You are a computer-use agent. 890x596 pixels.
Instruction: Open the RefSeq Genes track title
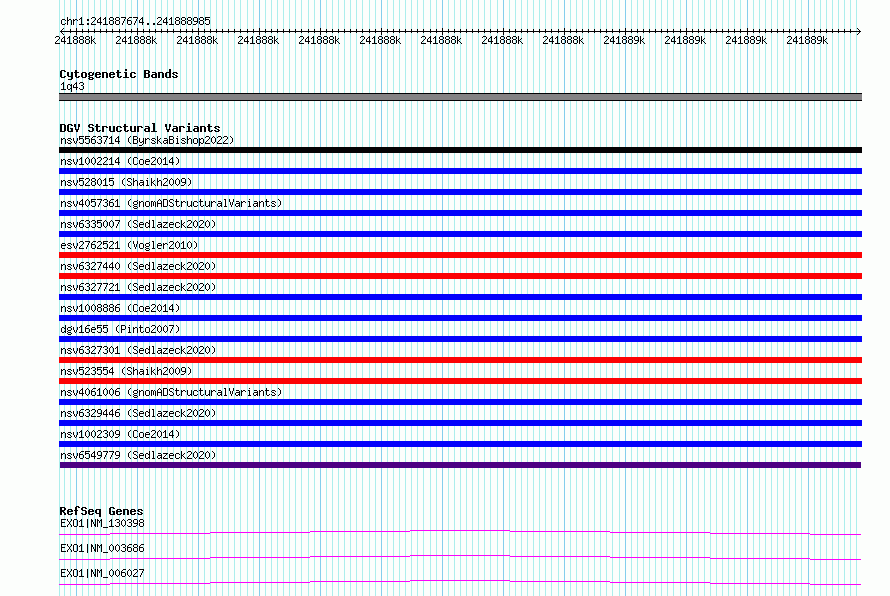click(101, 511)
